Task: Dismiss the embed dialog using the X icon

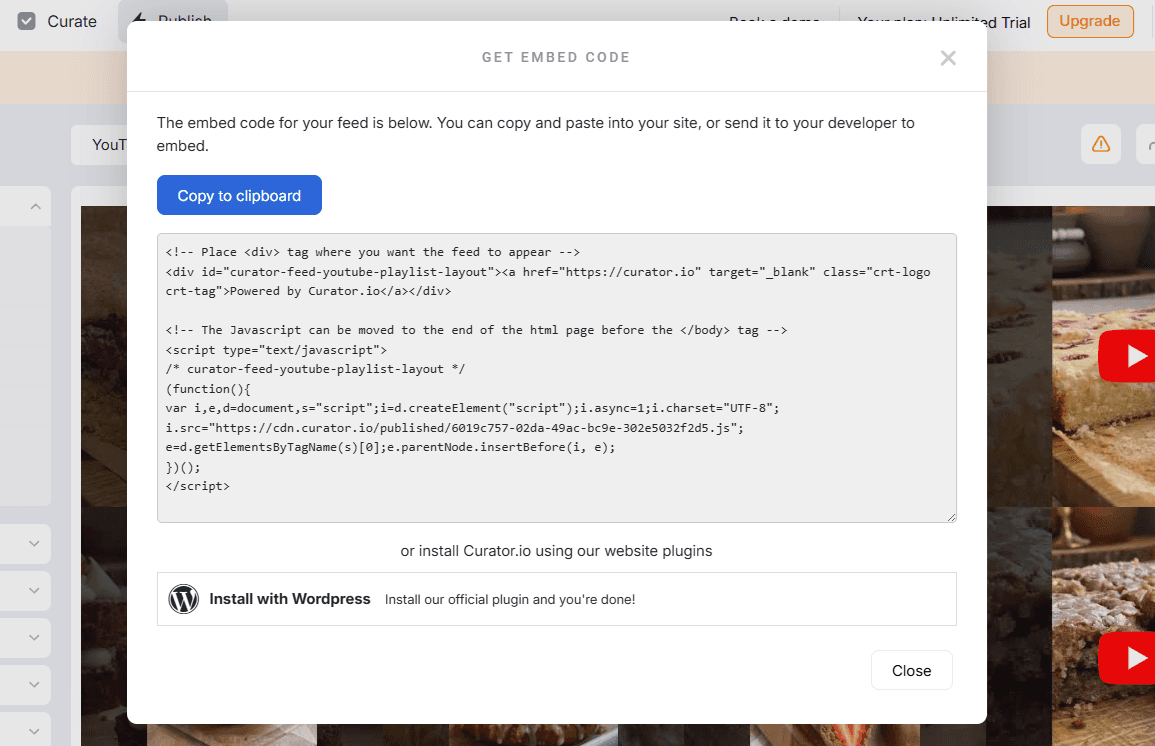Action: pos(948,57)
